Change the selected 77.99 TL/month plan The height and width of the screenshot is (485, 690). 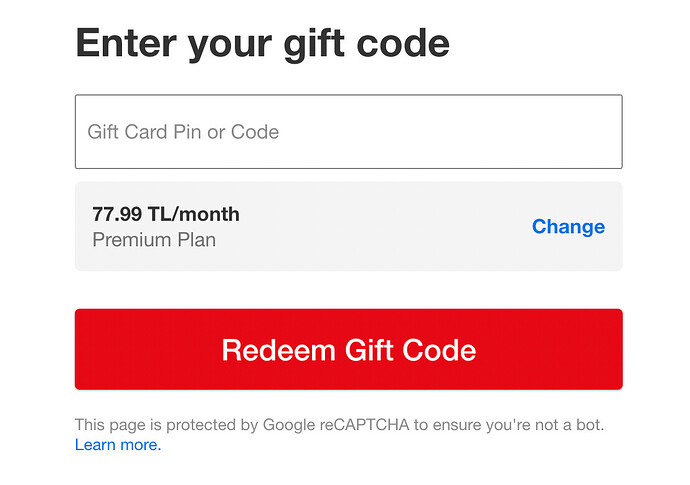click(x=568, y=227)
